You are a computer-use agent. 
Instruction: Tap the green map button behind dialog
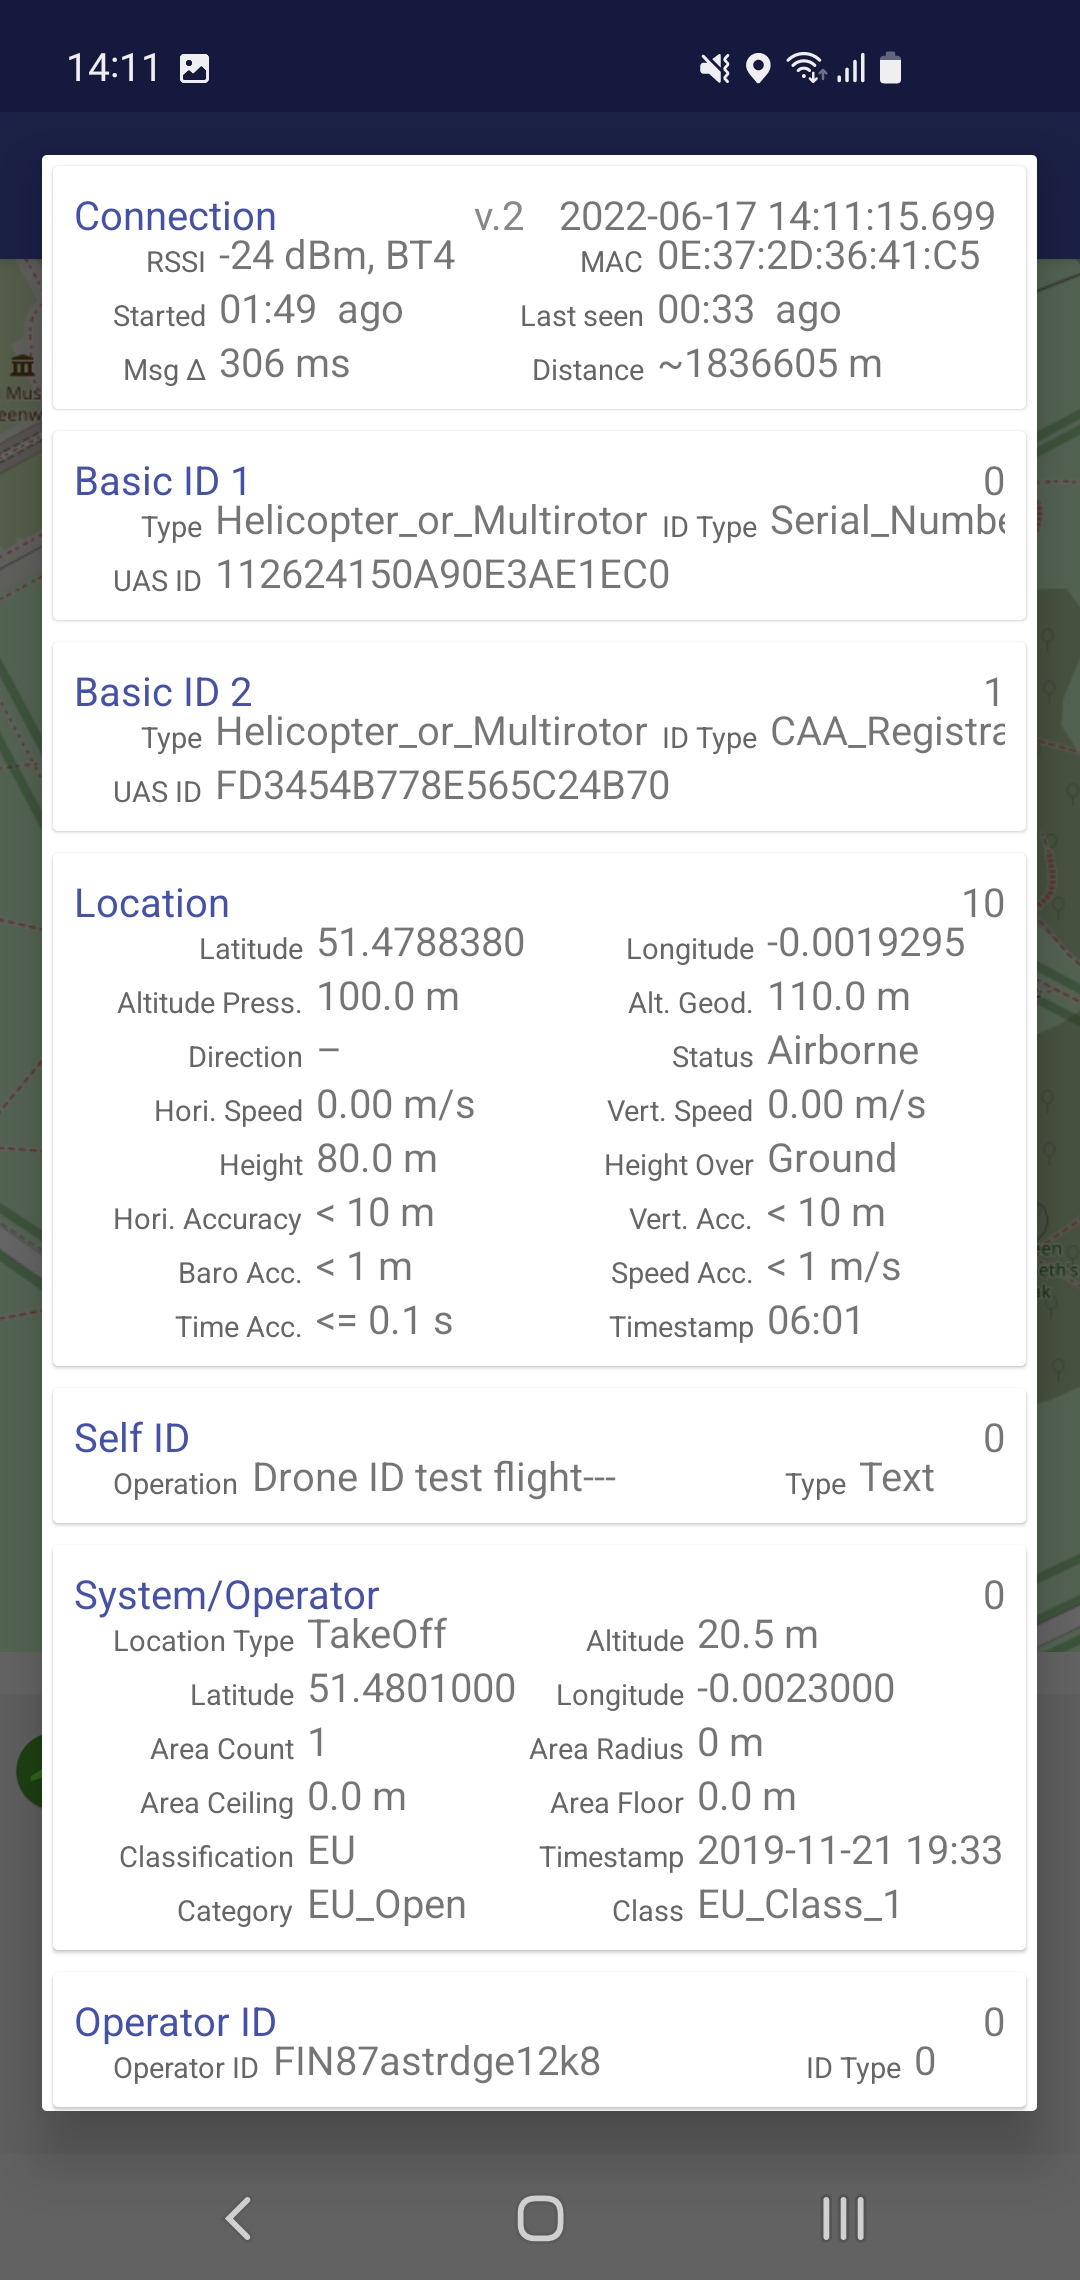pos(29,1772)
